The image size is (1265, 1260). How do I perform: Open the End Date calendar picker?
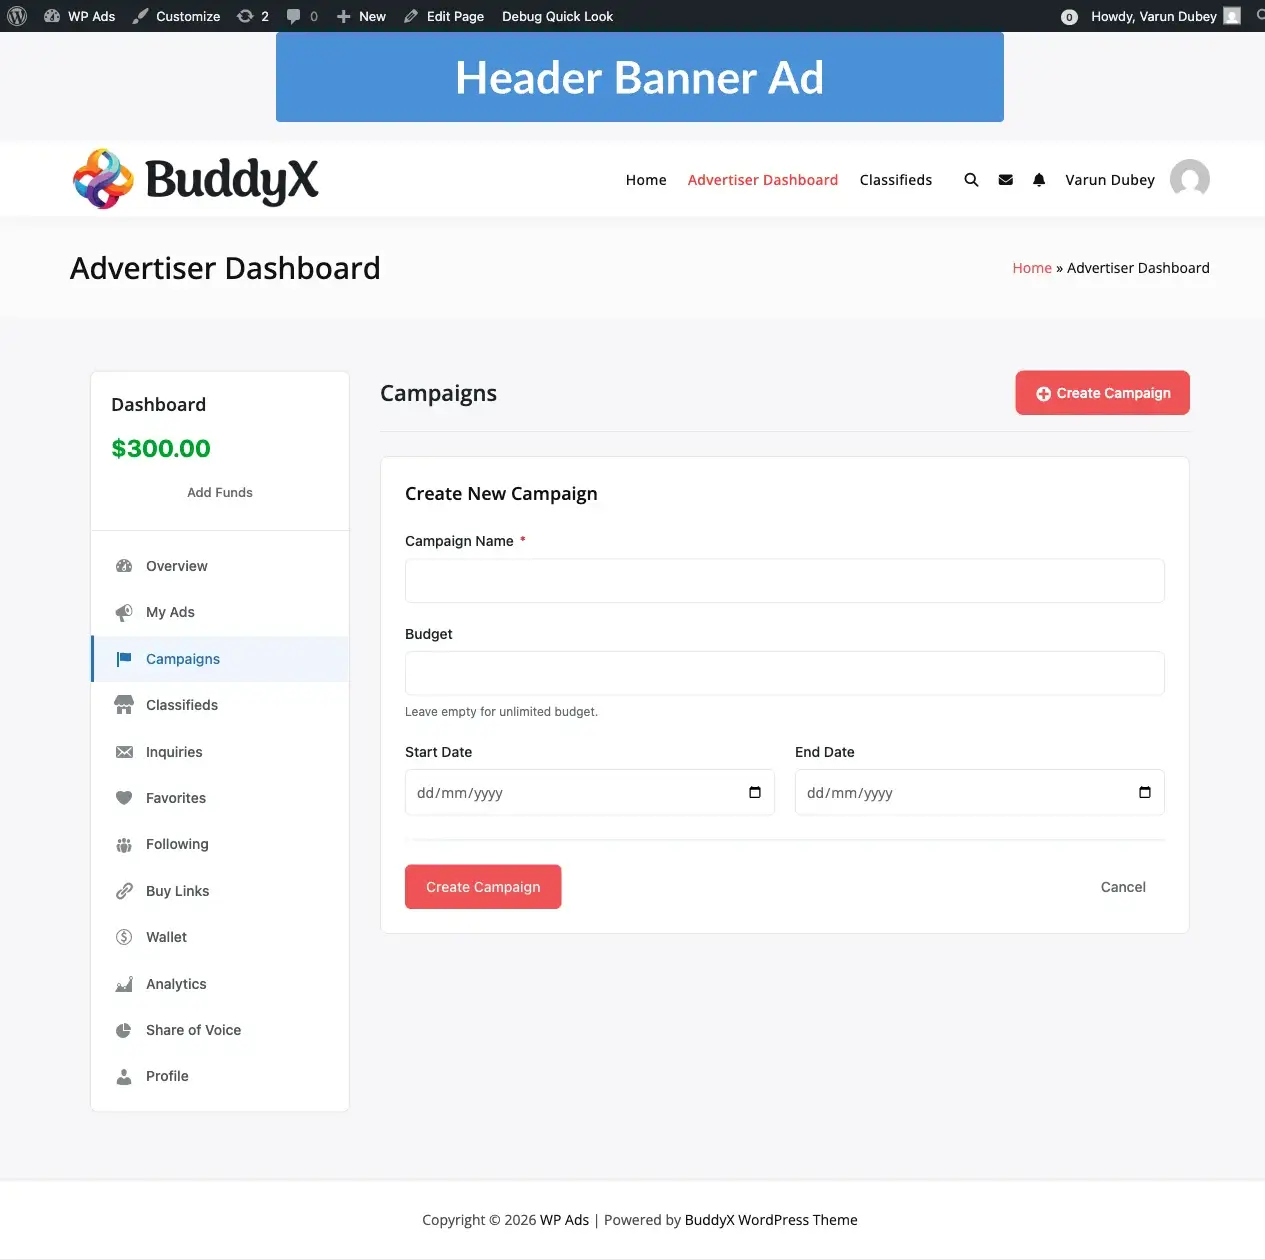coord(1145,793)
